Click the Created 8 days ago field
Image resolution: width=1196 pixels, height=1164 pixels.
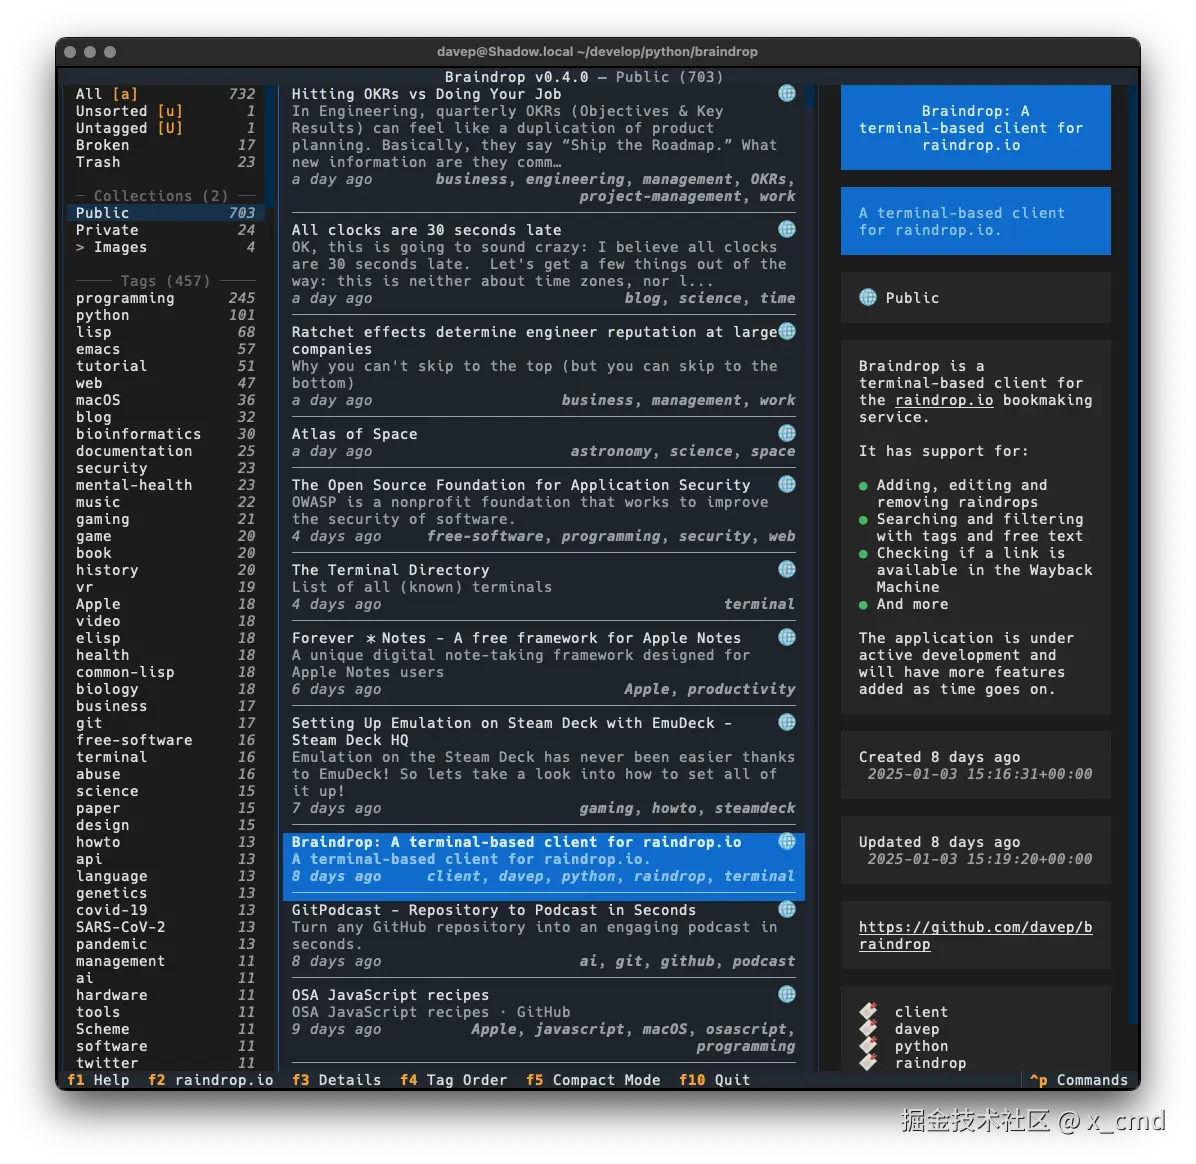tap(976, 765)
